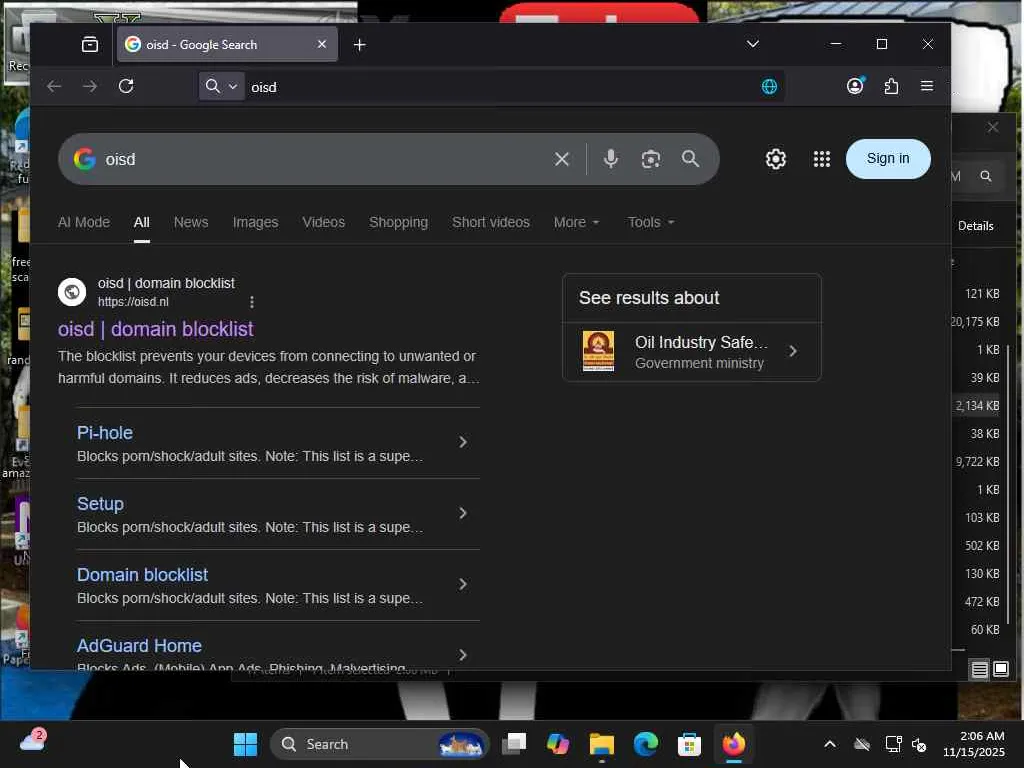Open the Firefox account icon

(856, 86)
